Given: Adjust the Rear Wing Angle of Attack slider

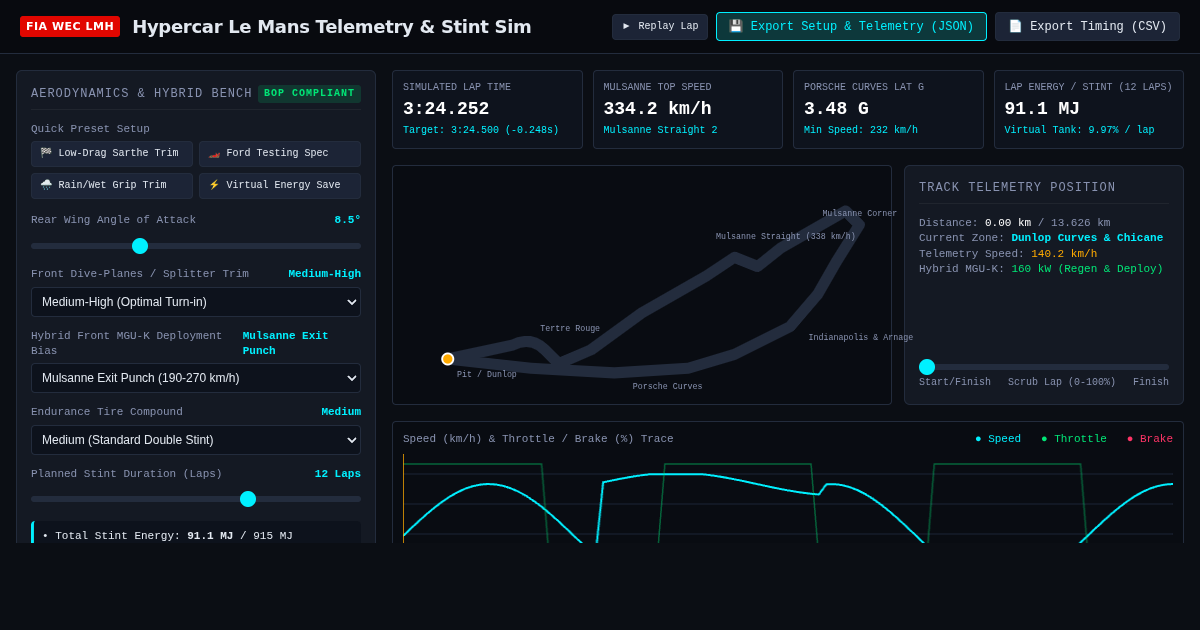Looking at the screenshot, I should [196, 246].
